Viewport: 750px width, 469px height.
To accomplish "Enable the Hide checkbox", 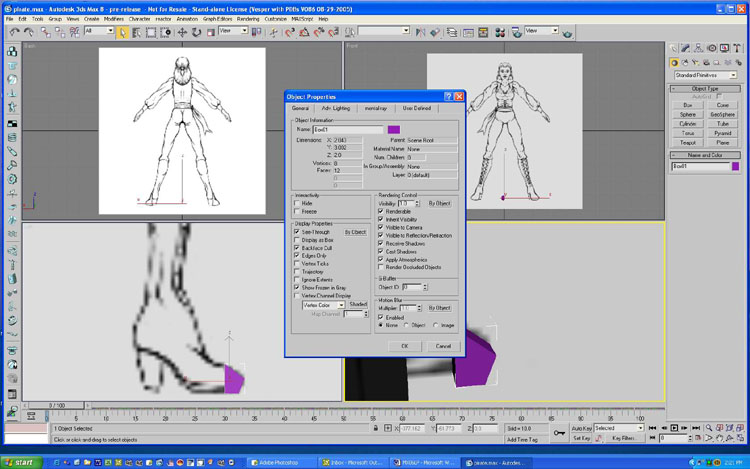I will tap(297, 202).
